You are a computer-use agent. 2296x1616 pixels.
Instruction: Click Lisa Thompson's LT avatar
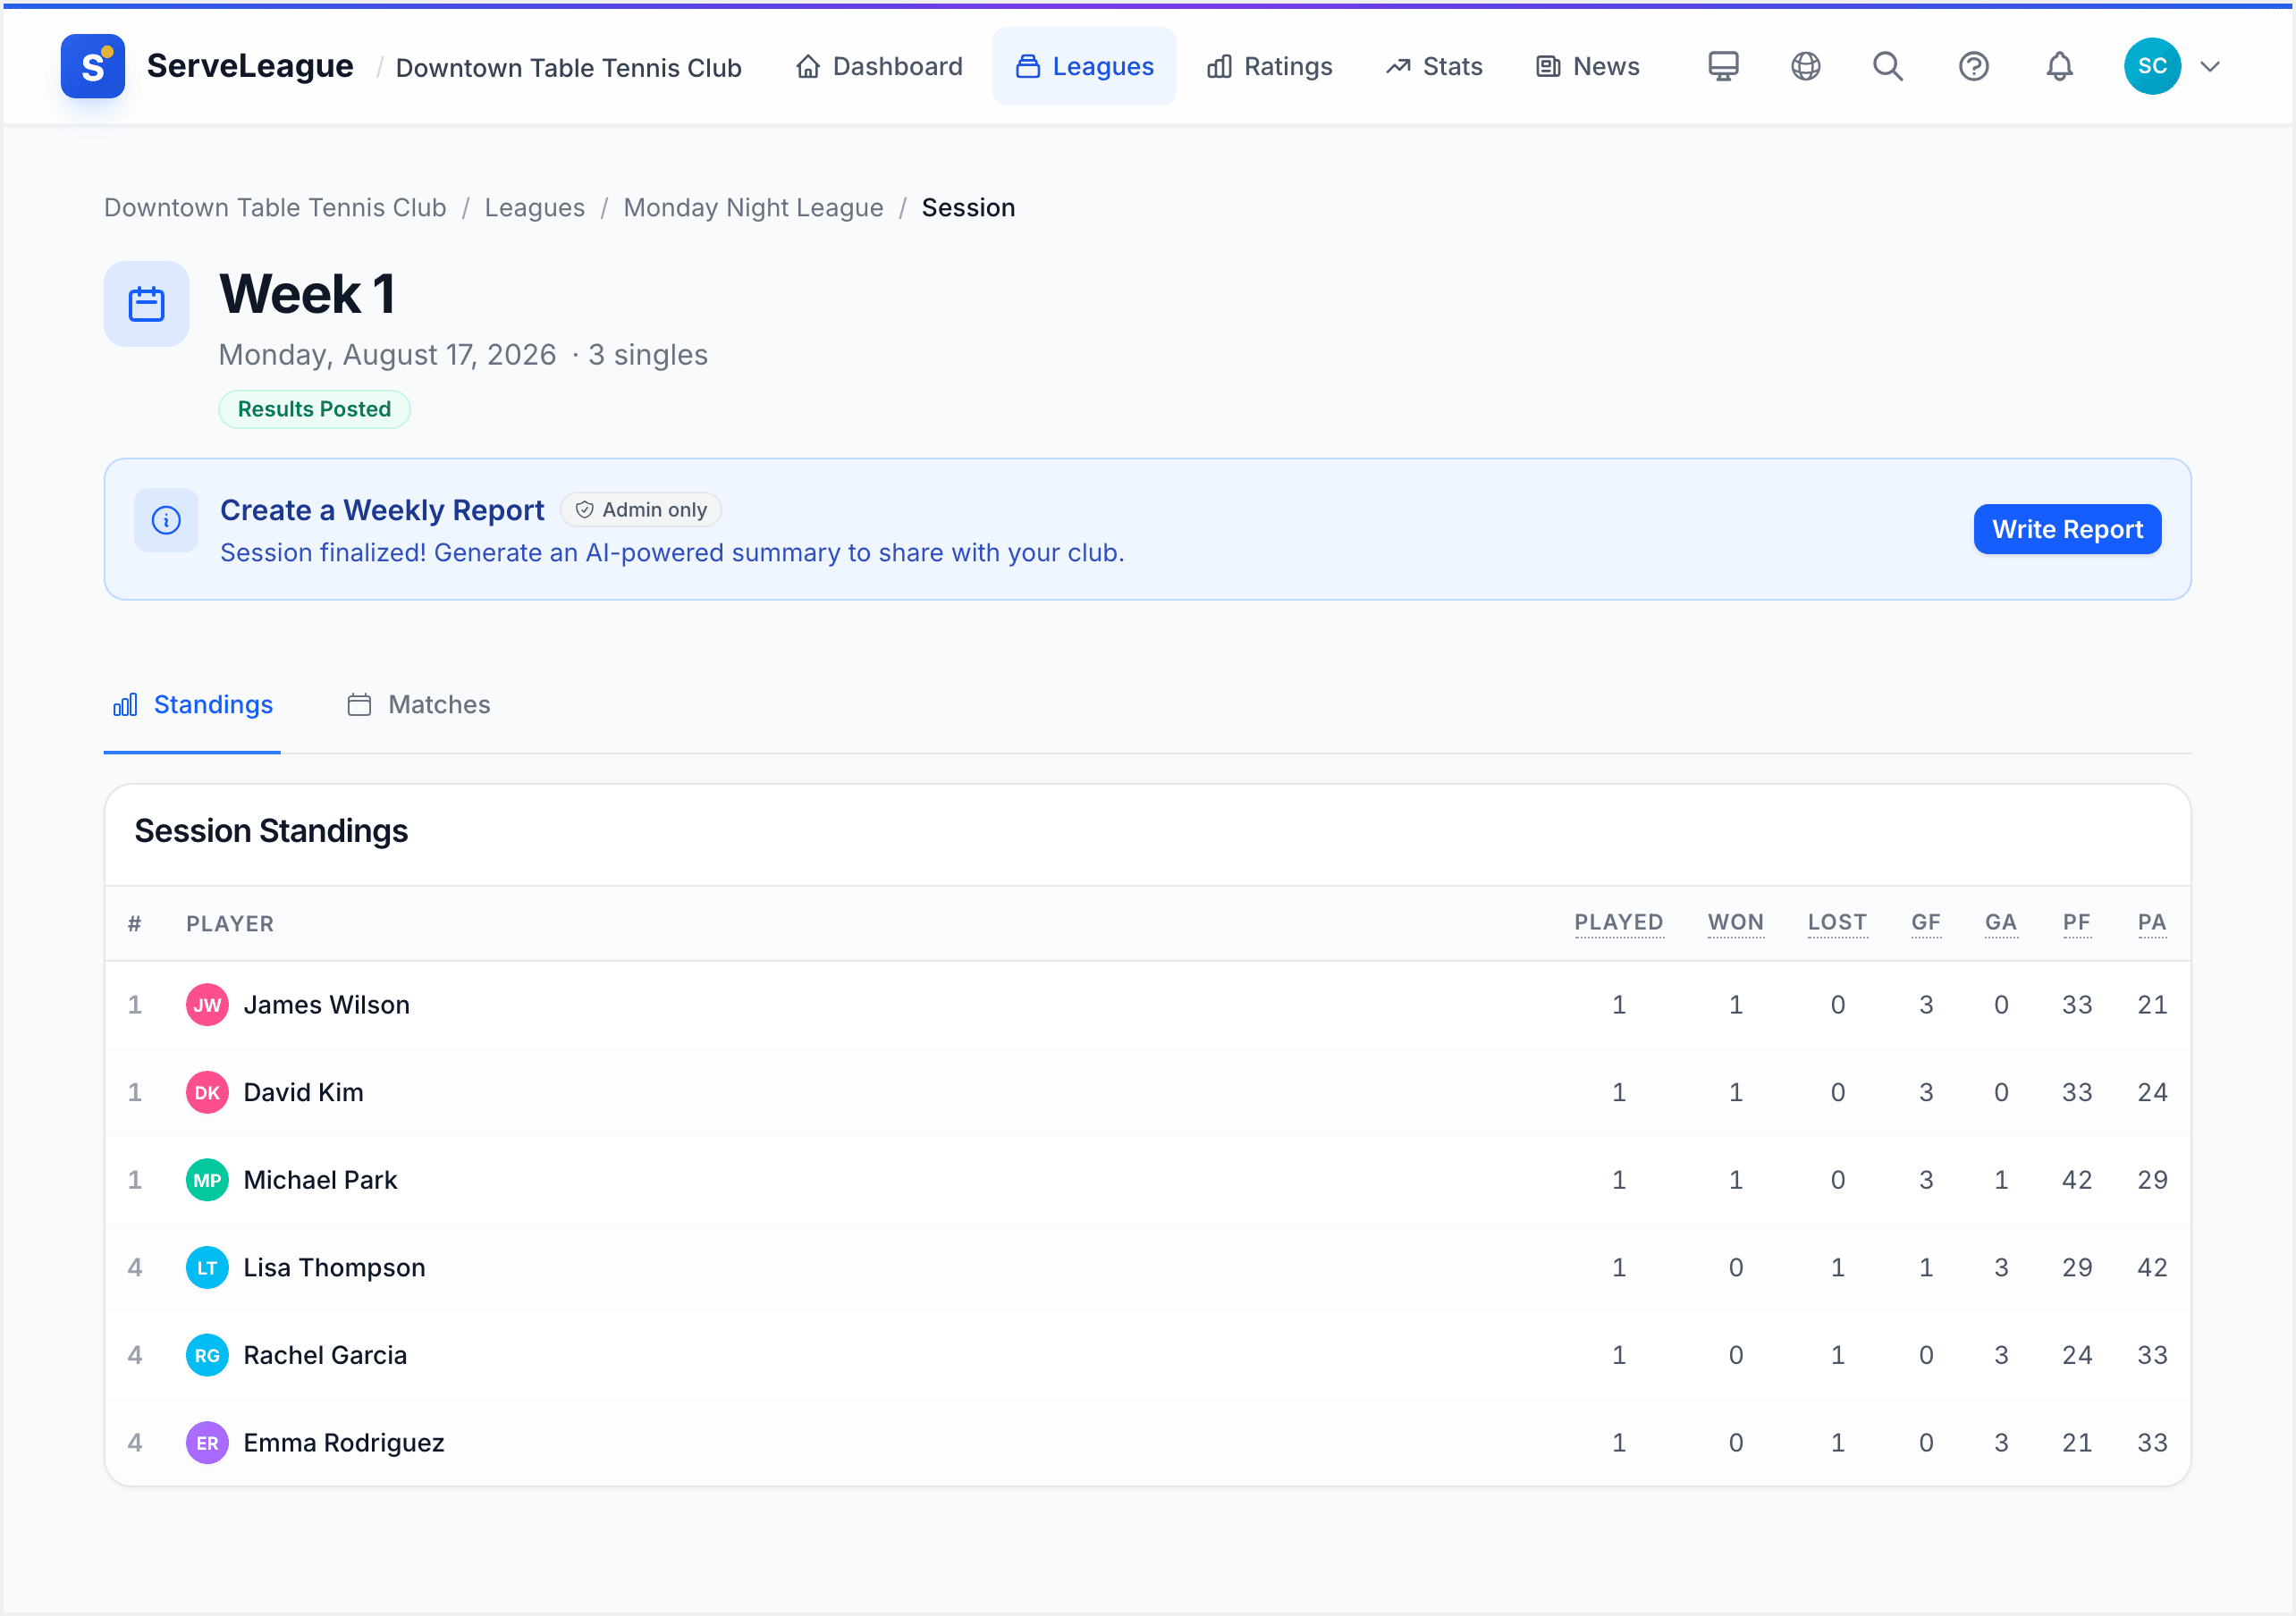tap(207, 1268)
